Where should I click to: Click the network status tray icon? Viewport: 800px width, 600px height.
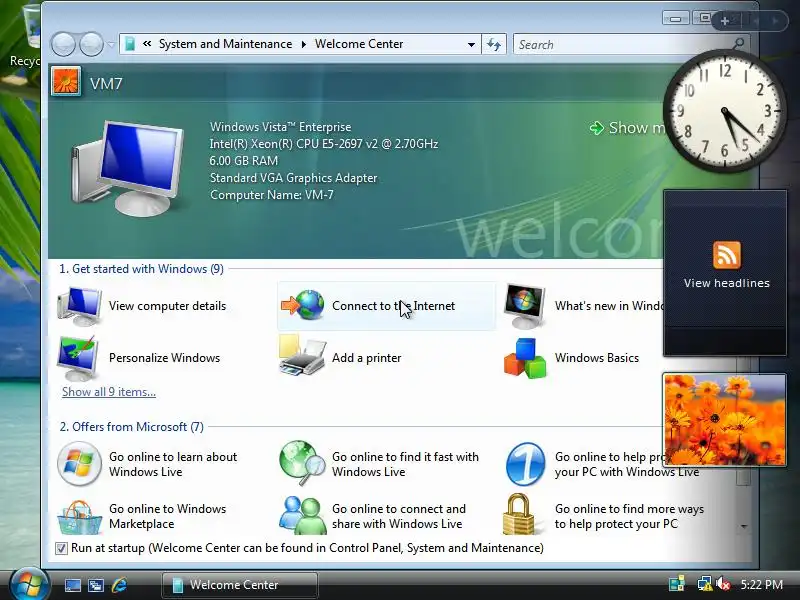(705, 584)
